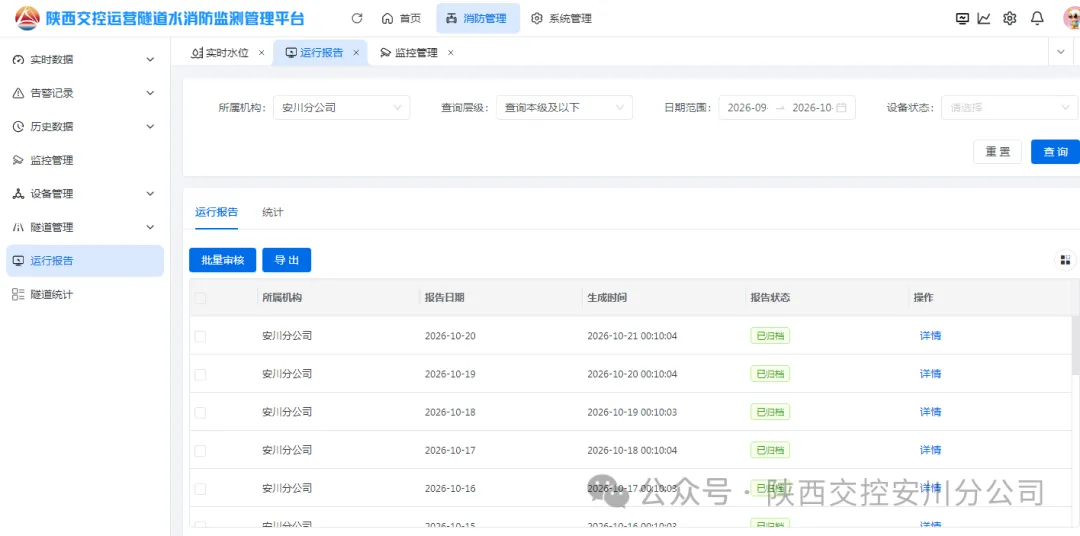Click the calendar icon in date range field

(841, 107)
